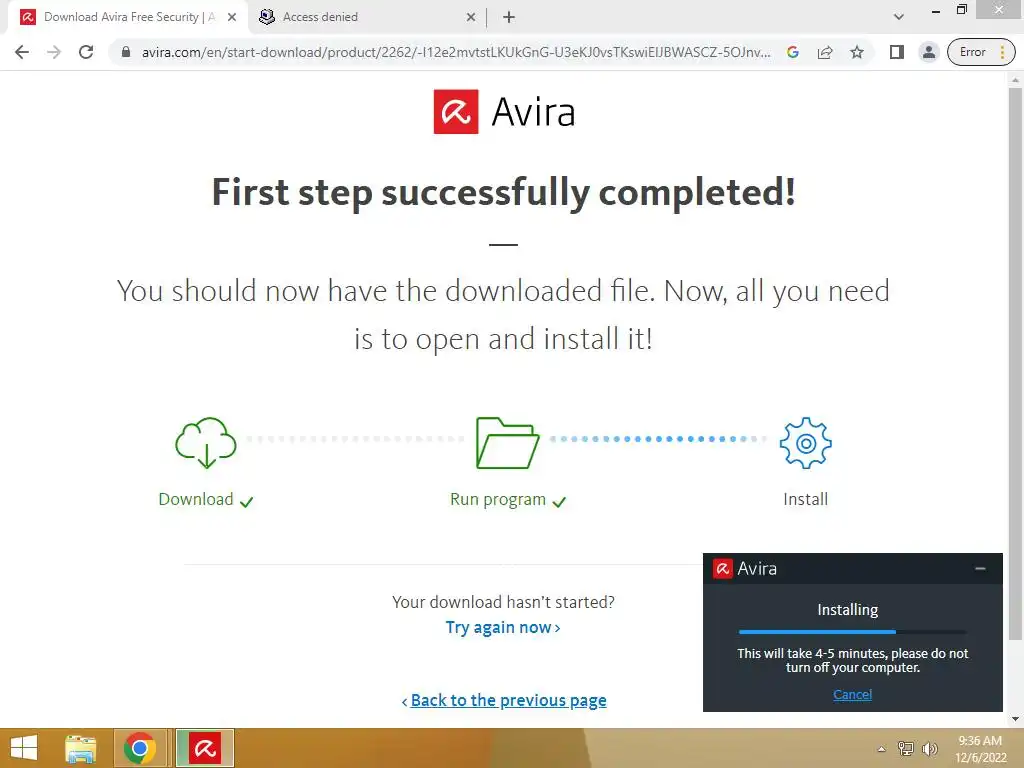
Task: Click the Installing progress bar
Action: 852,632
